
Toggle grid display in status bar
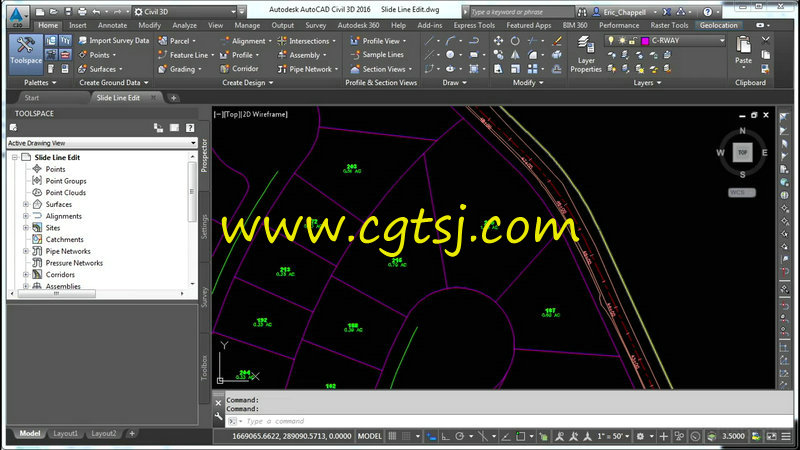(392, 436)
